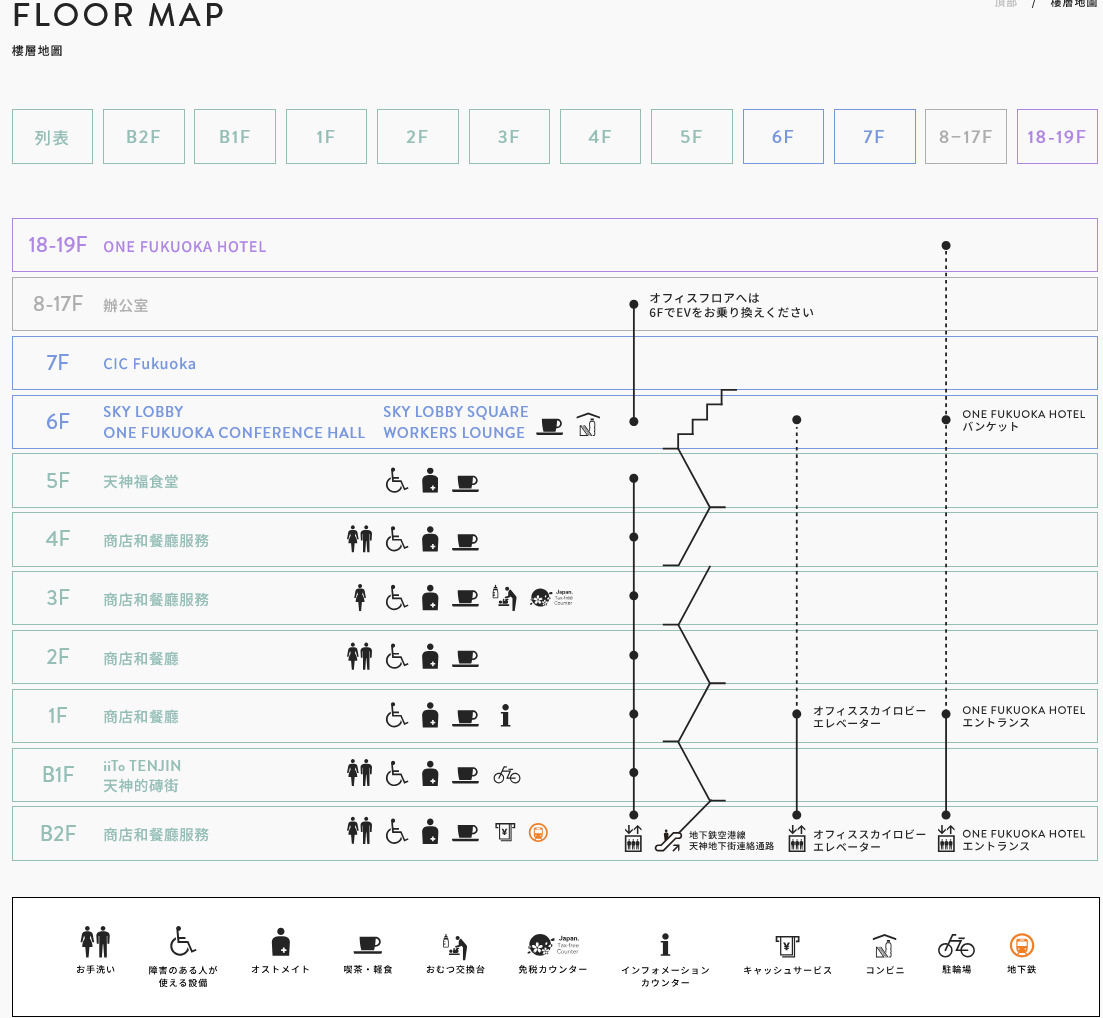The height and width of the screenshot is (1018, 1103).
Task: Switch to the 18-19F tab
Action: pos(1056,137)
